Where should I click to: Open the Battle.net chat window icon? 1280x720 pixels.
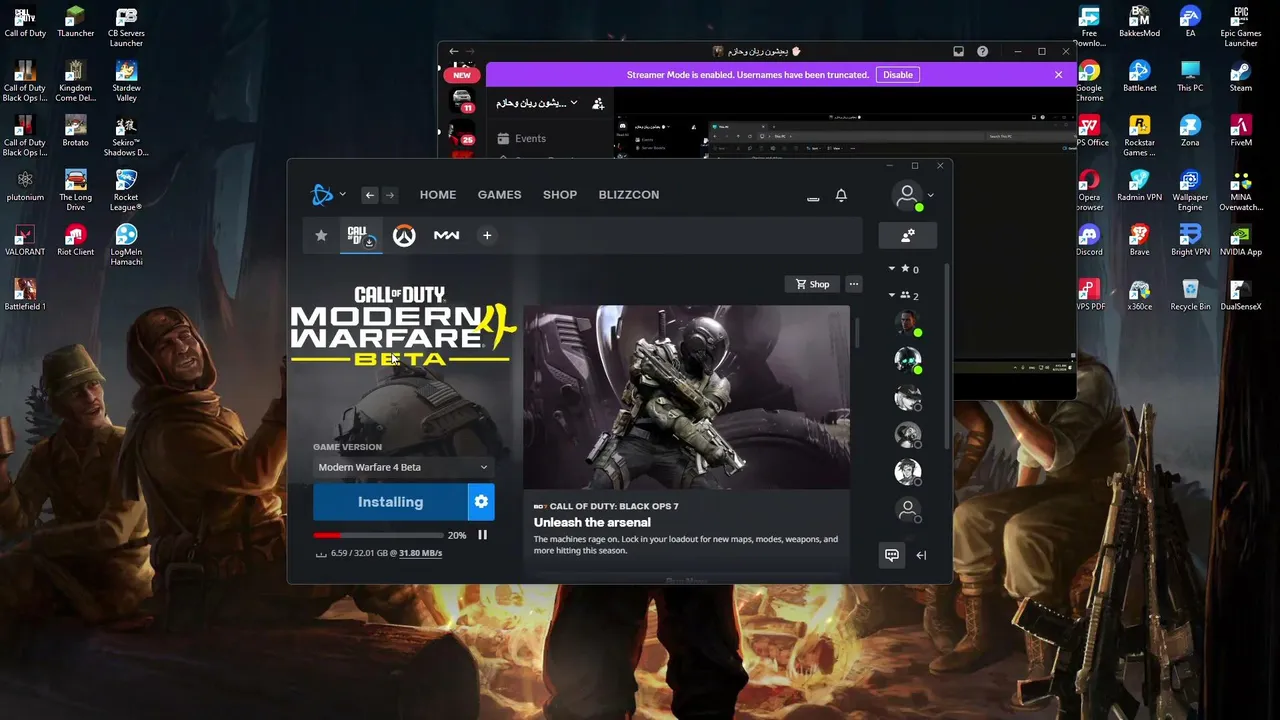(892, 555)
